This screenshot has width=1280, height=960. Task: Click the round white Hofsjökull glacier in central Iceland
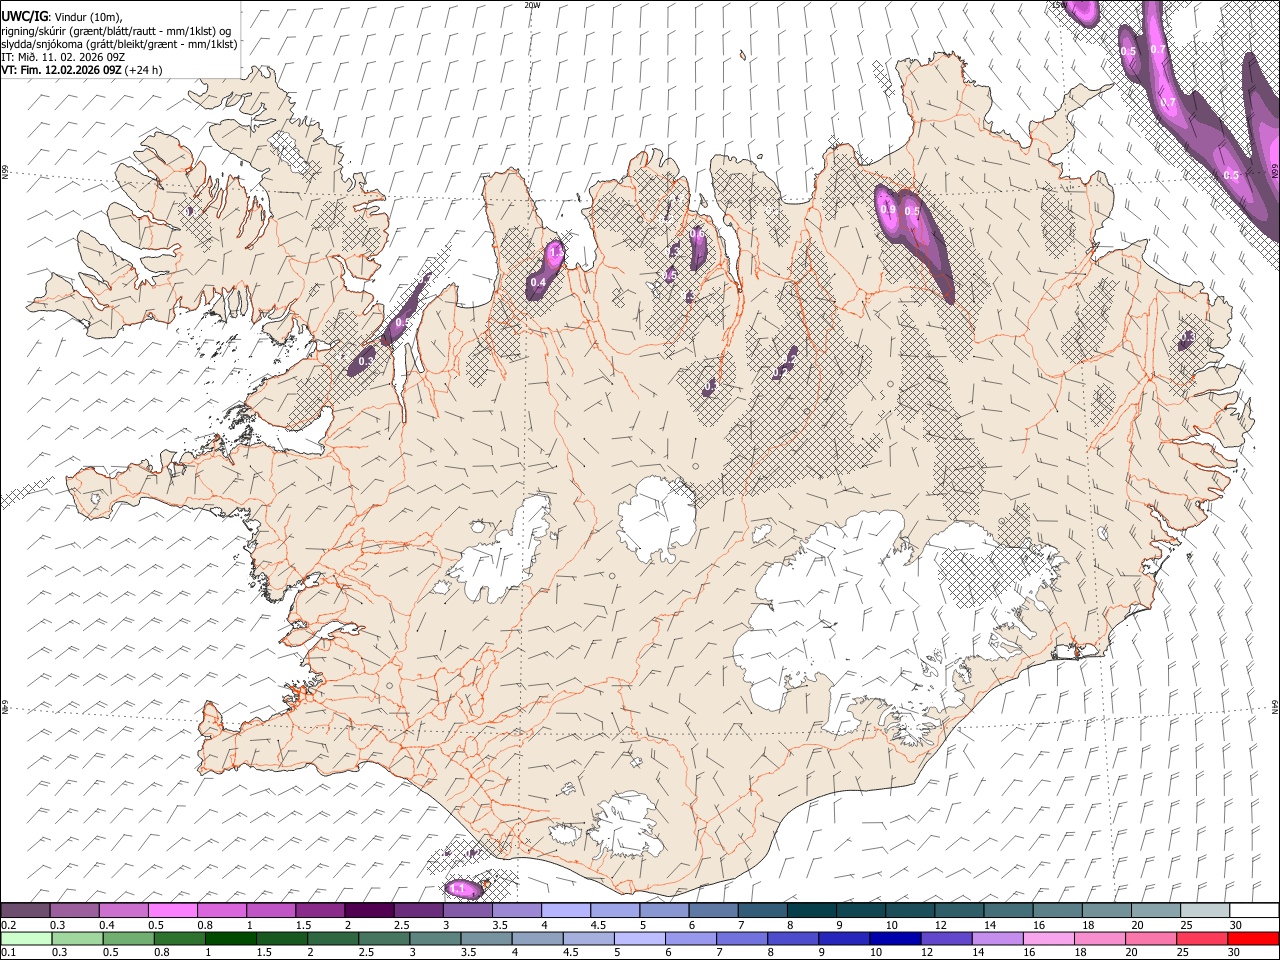coord(657,518)
